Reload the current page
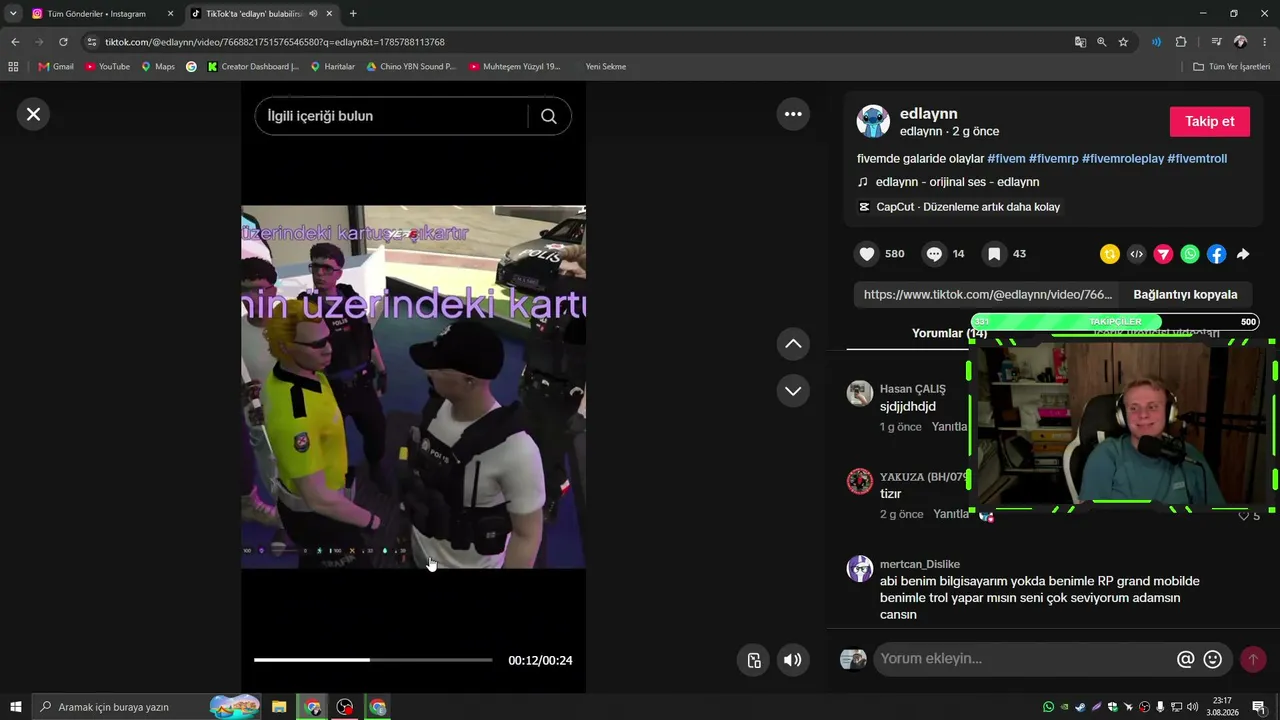Image resolution: width=1280 pixels, height=720 pixels. (x=63, y=42)
